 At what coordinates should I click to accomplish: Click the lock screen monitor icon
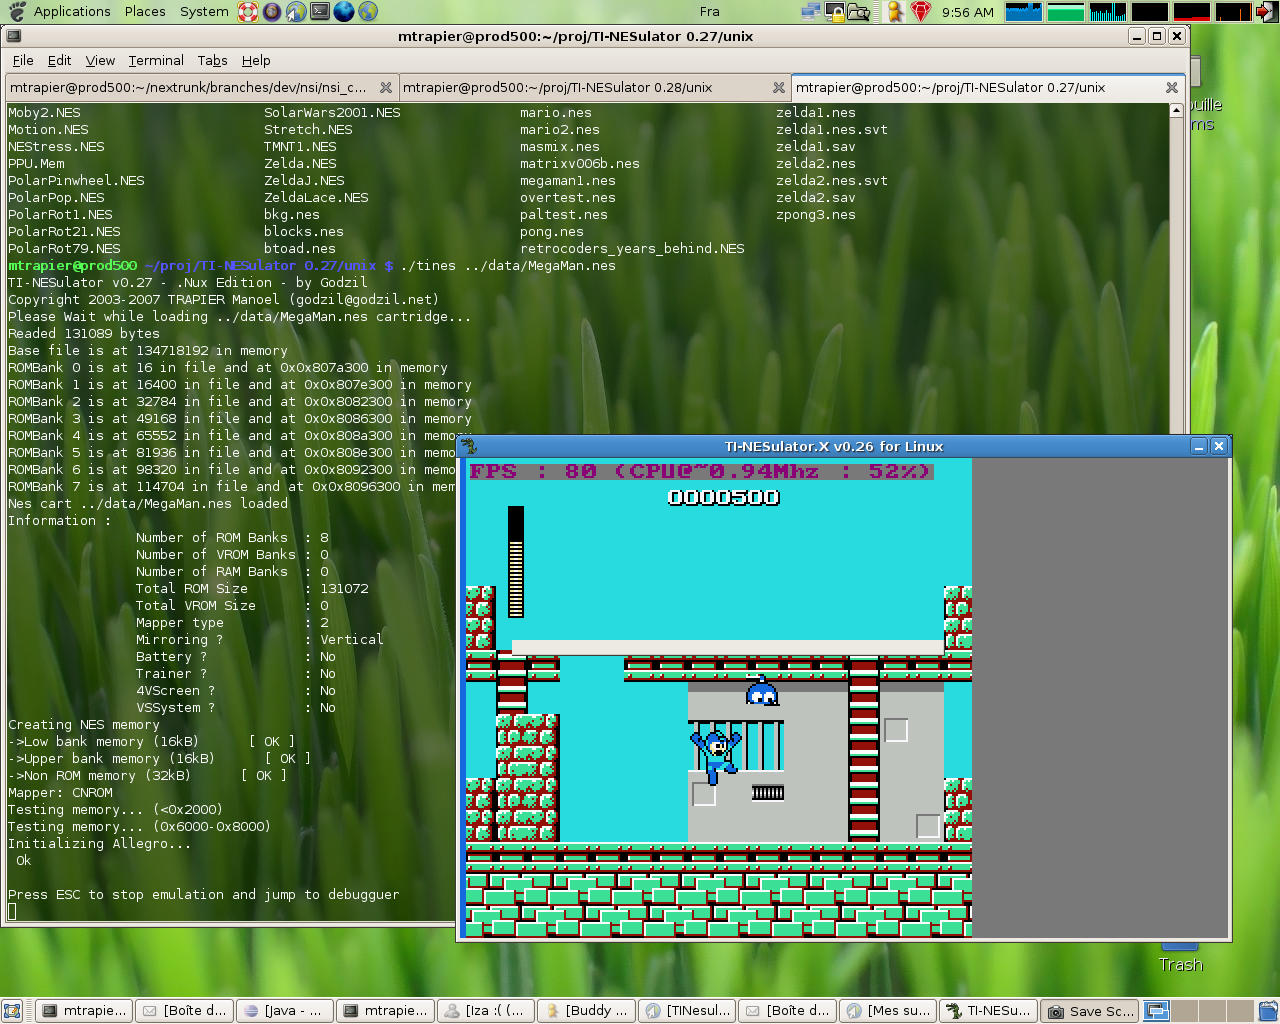[x=835, y=12]
